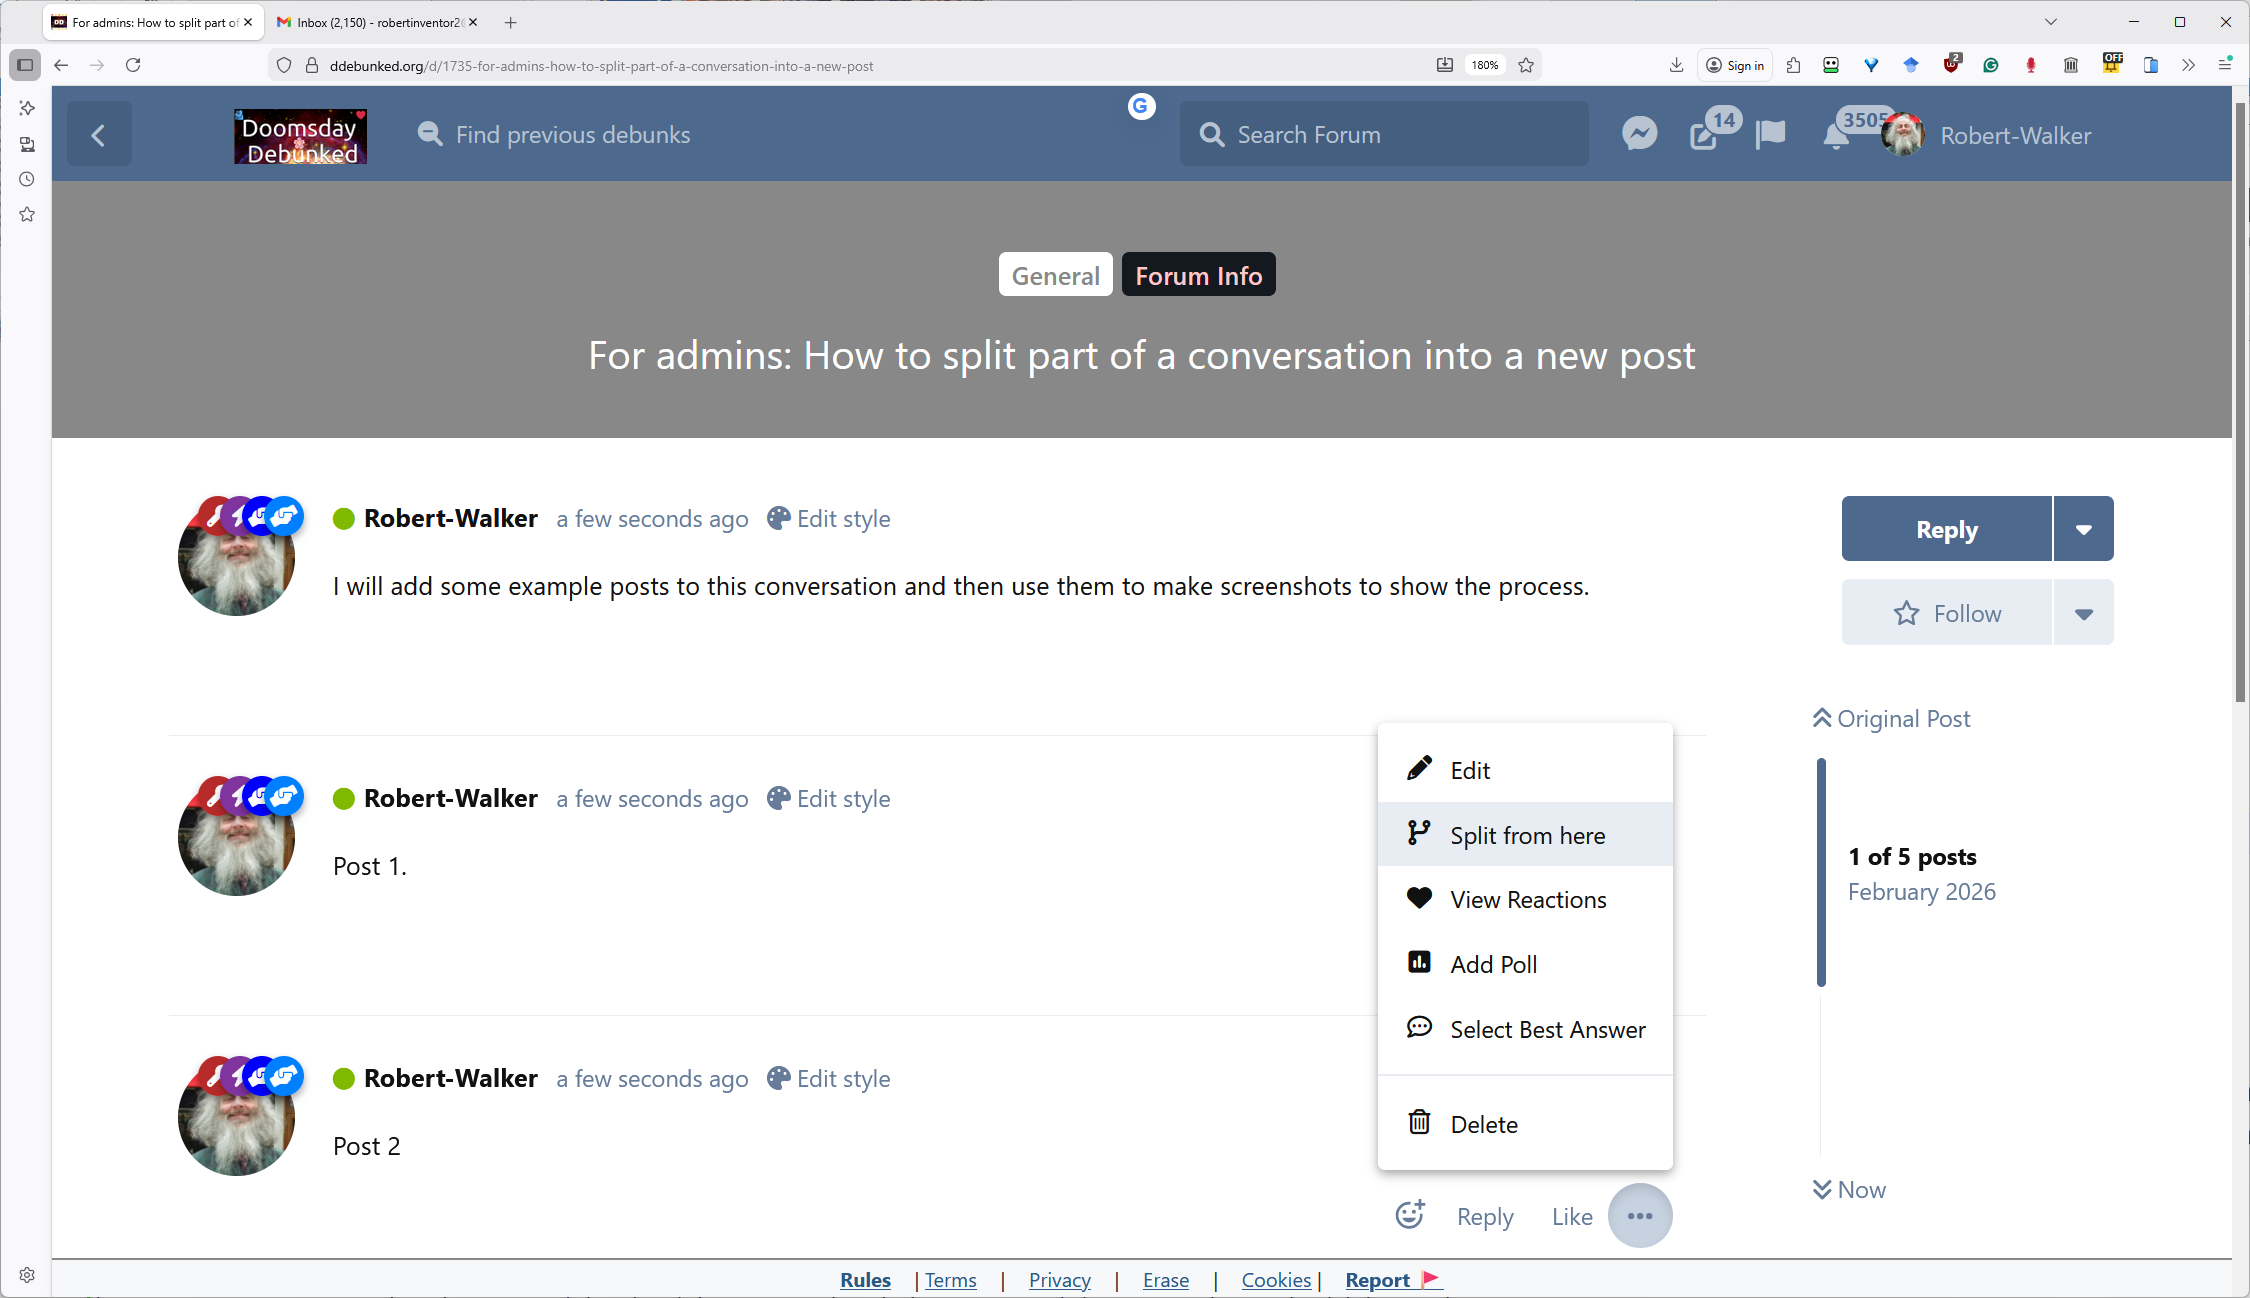Click the Forum Info tag
This screenshot has width=2250, height=1298.
(1198, 275)
